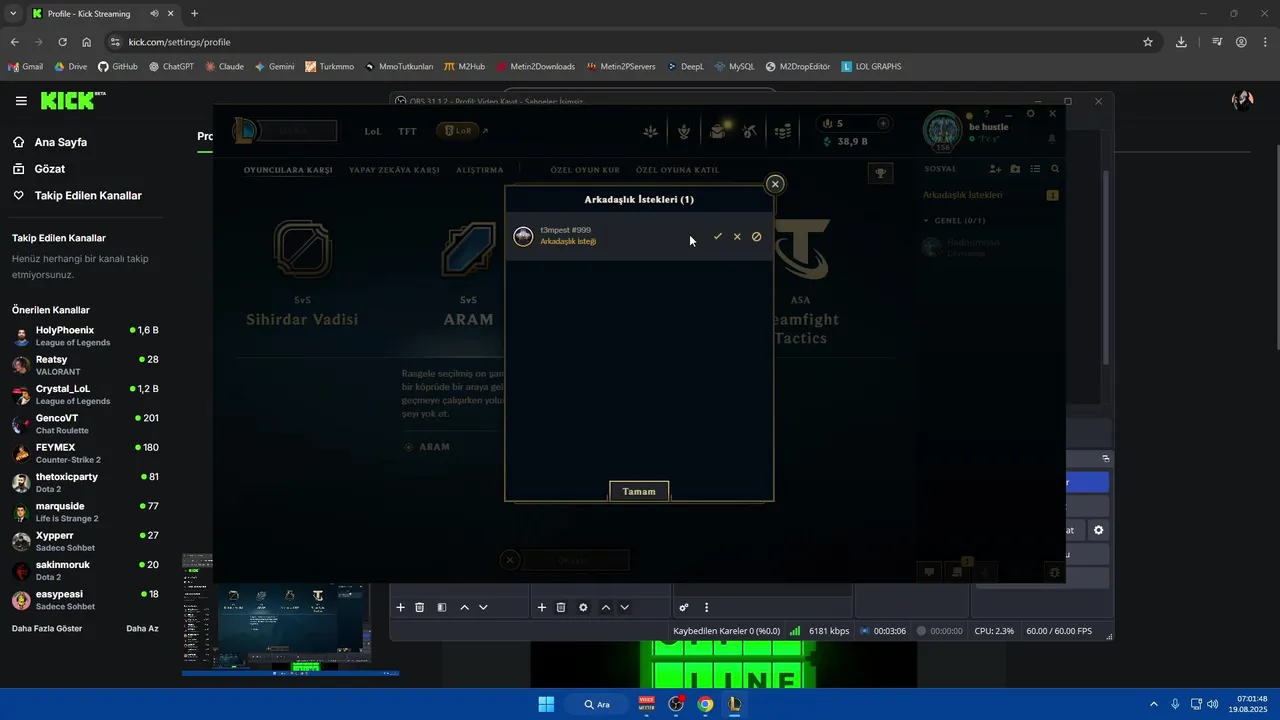Close the Arkadaşlık İstekleri dialog via round X
The image size is (1280, 720).
click(x=775, y=184)
